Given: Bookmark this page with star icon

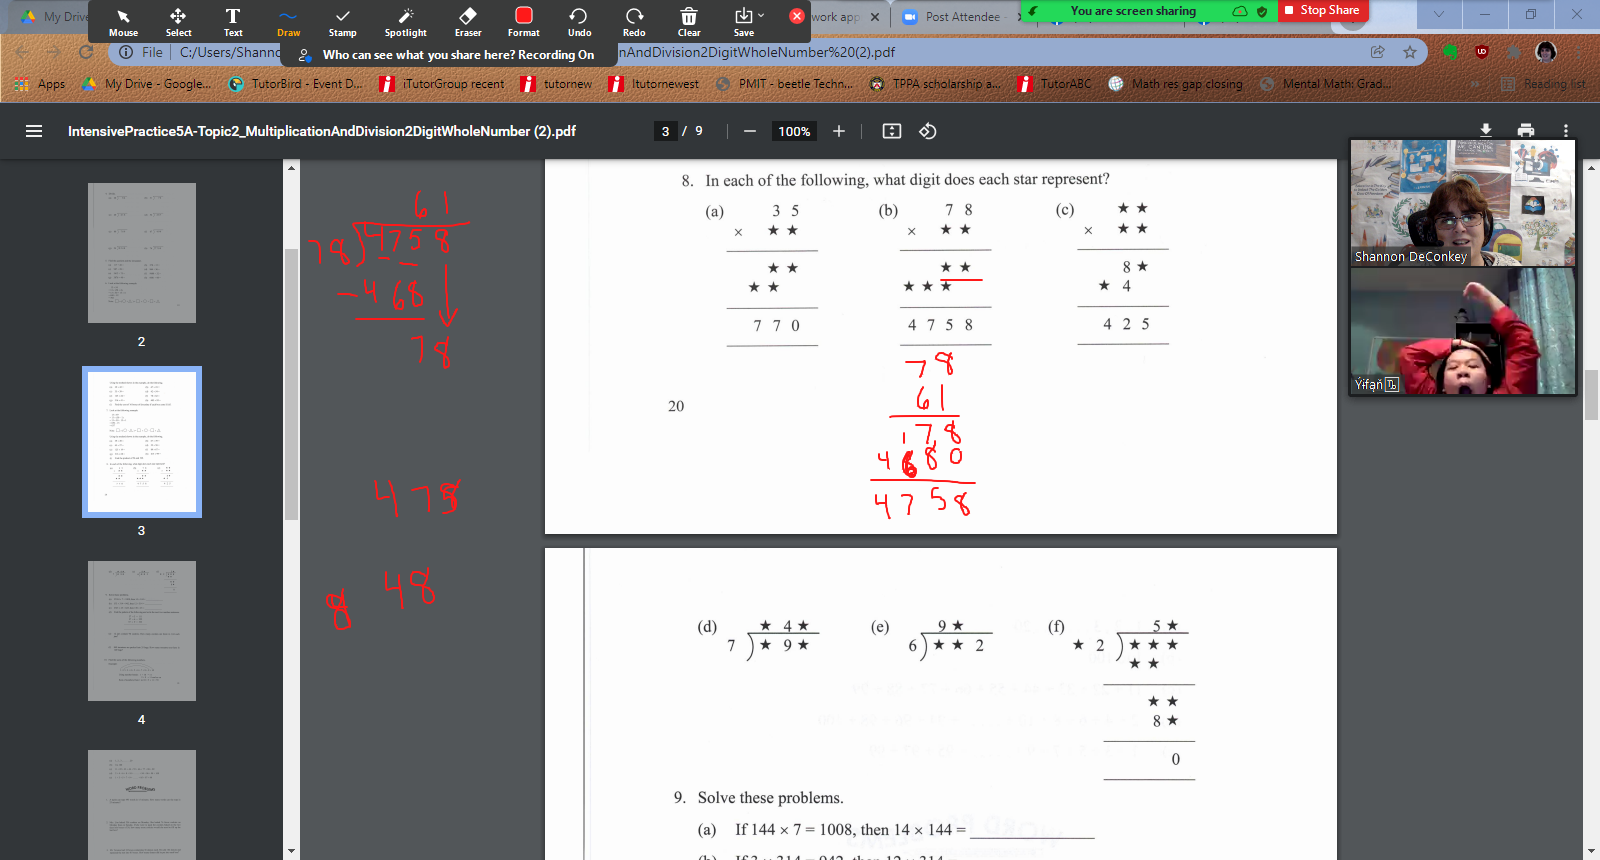Looking at the screenshot, I should tap(1410, 52).
